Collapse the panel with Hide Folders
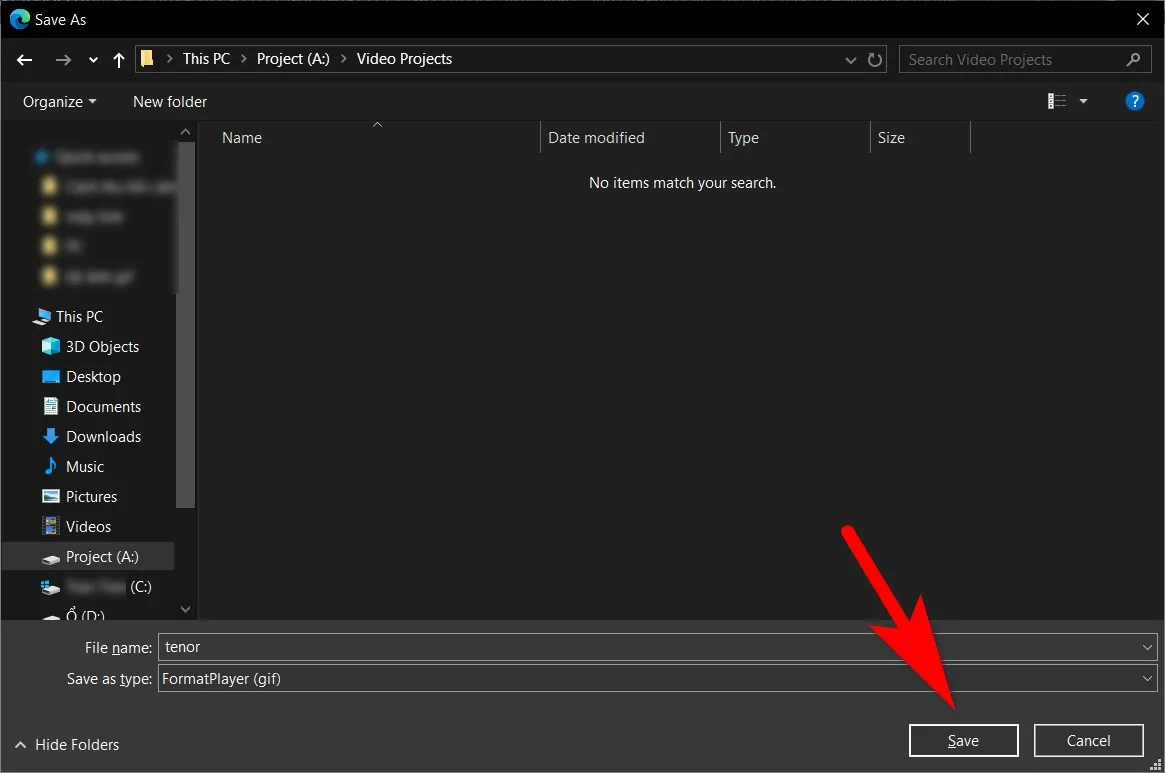Viewport: 1165px width, 773px height. point(67,745)
